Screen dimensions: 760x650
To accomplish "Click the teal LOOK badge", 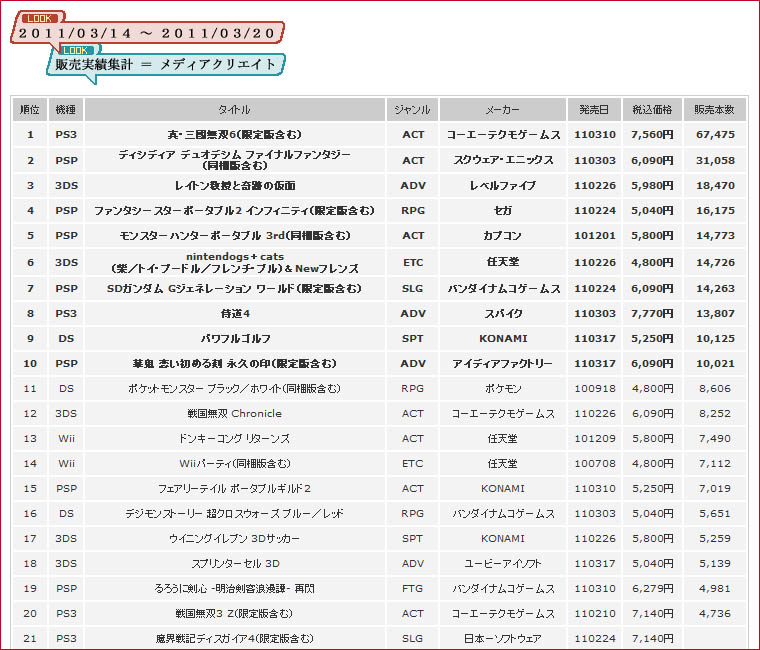I will point(75,50).
